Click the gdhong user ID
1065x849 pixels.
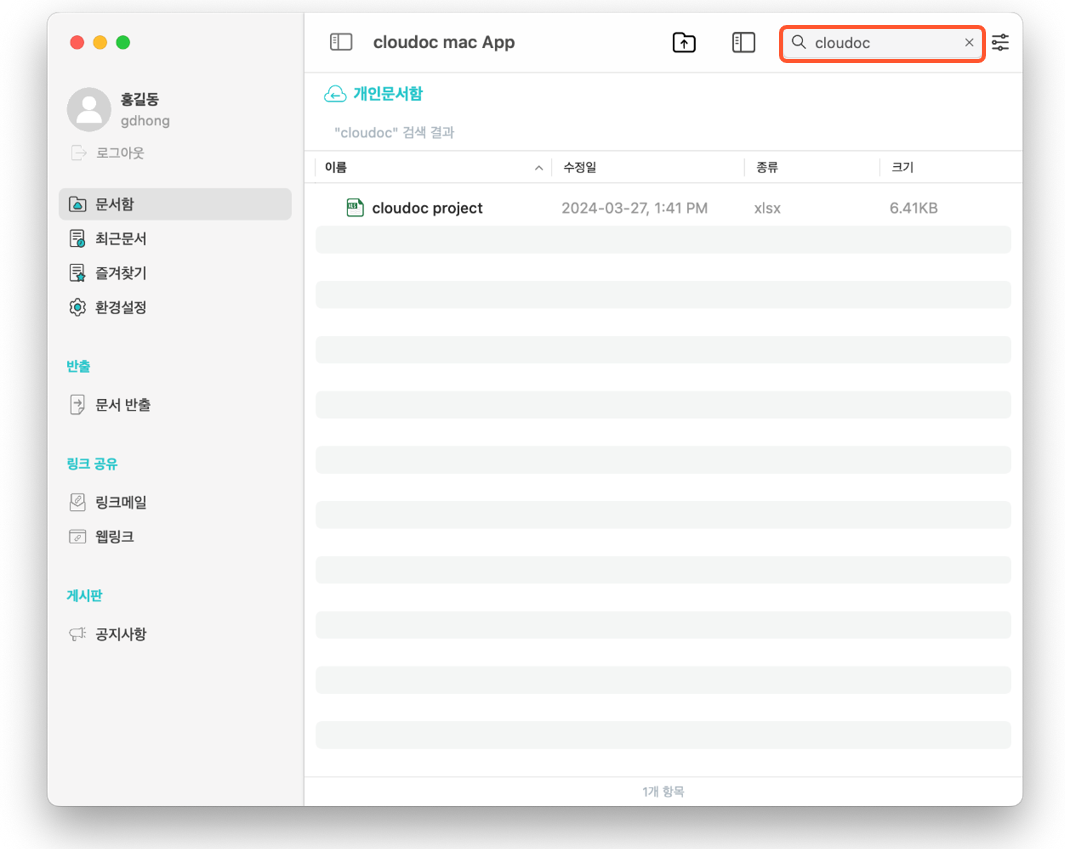(x=145, y=121)
